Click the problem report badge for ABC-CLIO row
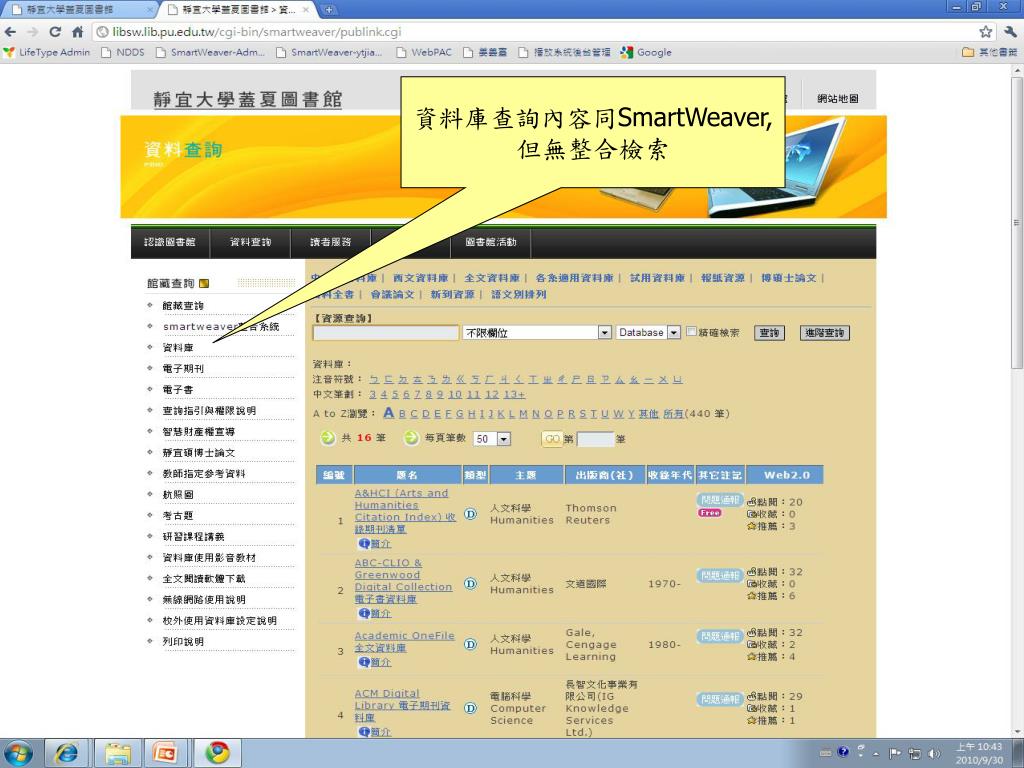This screenshot has width=1024, height=768. point(720,575)
